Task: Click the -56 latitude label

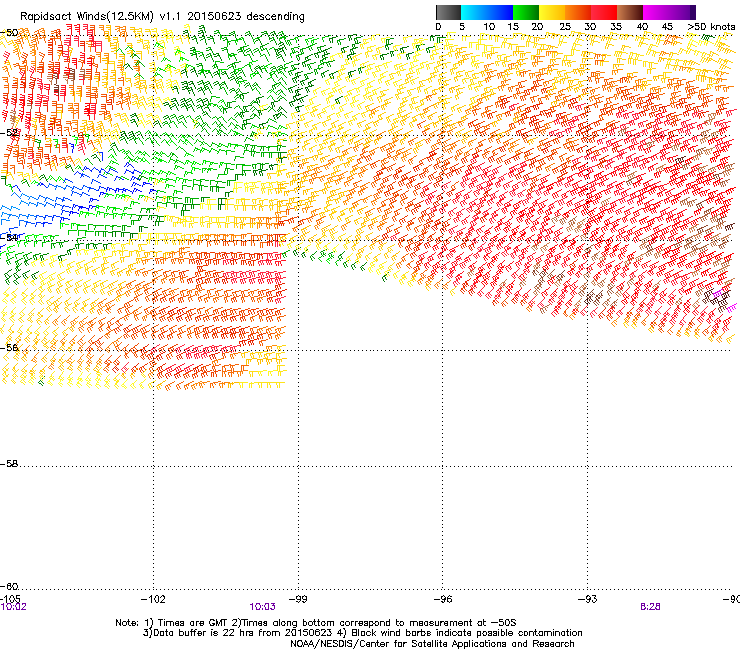Action: point(9,347)
